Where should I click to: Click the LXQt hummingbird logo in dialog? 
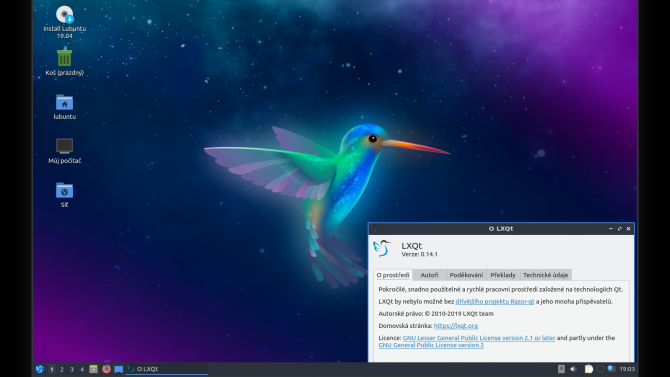[x=382, y=248]
